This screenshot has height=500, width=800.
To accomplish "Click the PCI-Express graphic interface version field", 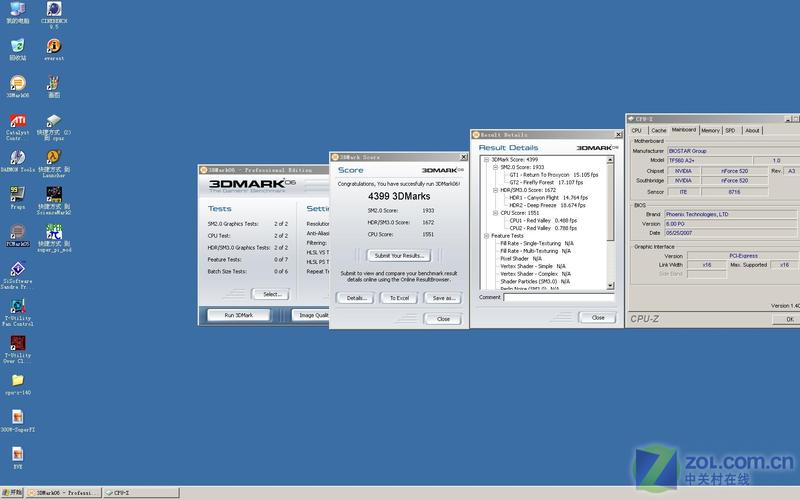I will tap(743, 256).
